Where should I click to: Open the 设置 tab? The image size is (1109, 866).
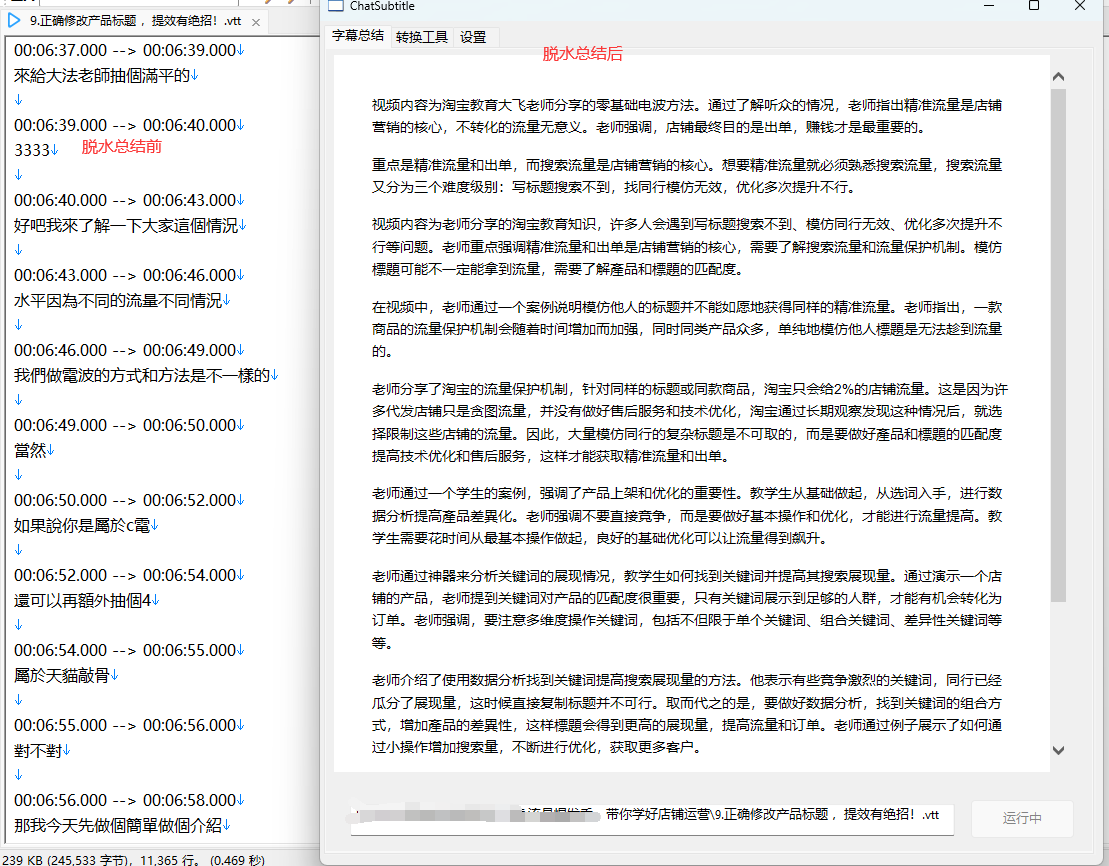pos(473,37)
